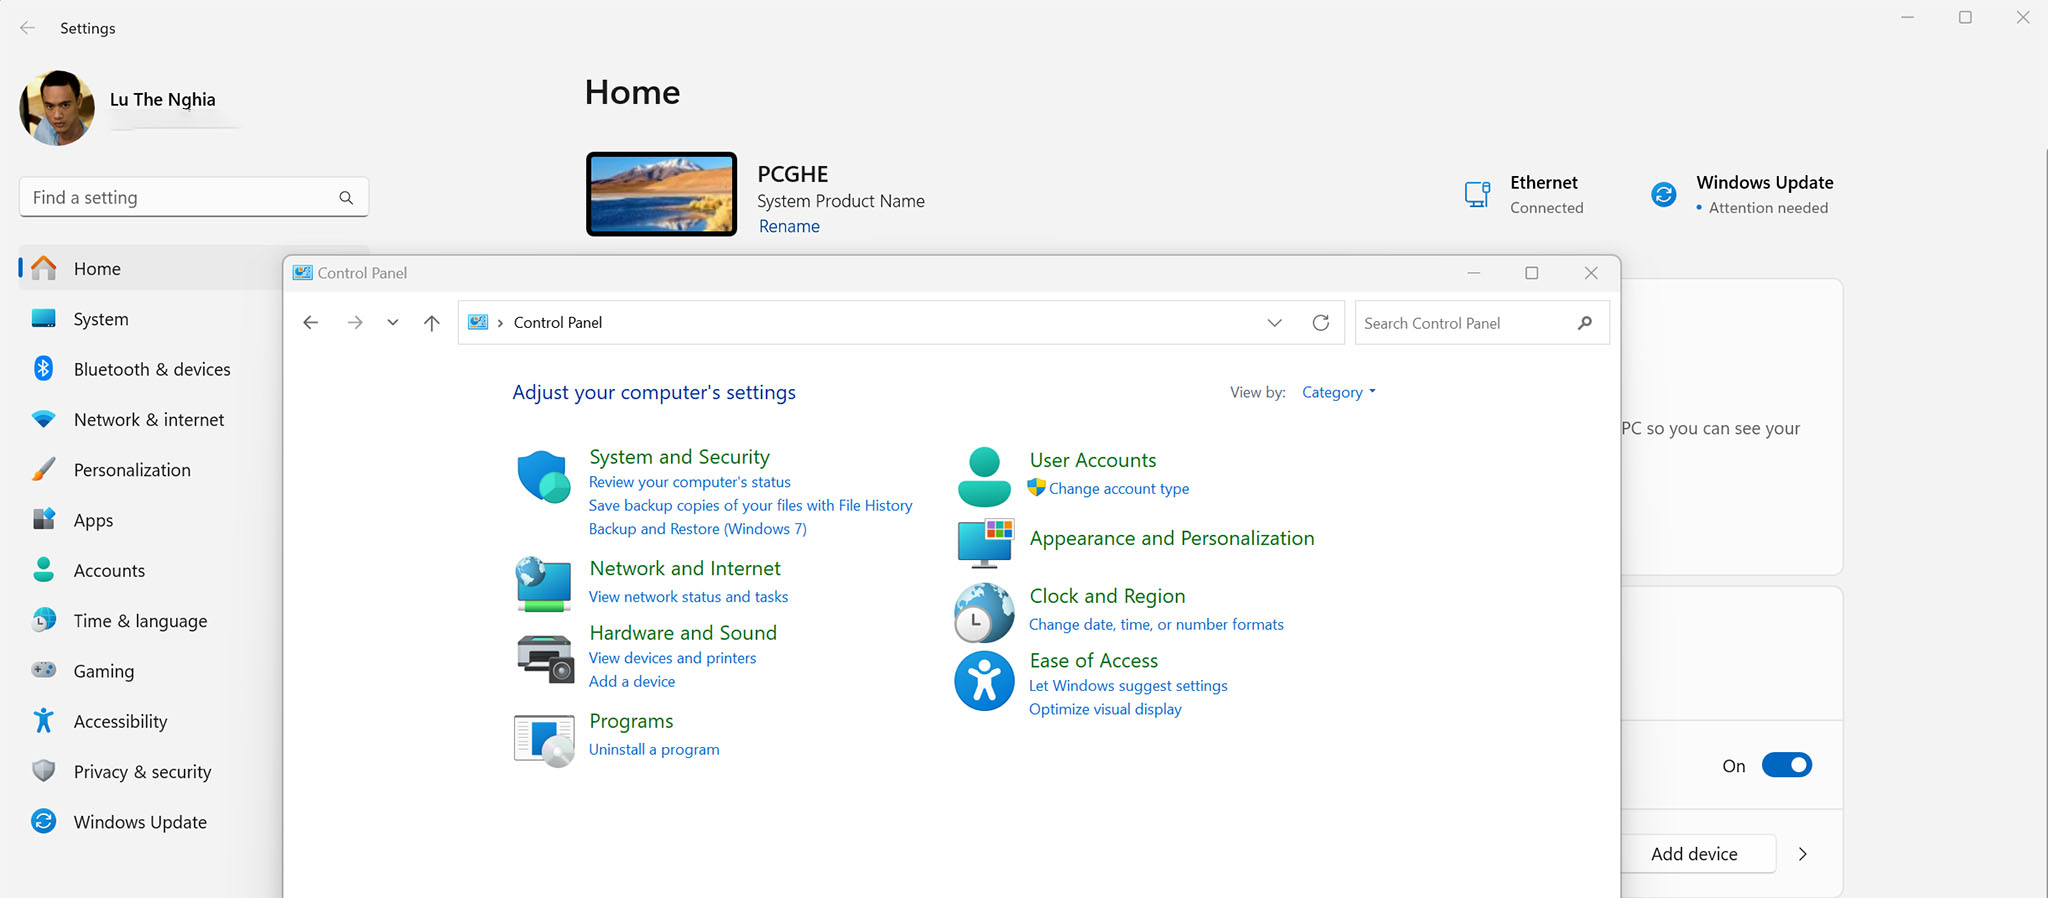Click the Hardware and Sound printer icon
The height and width of the screenshot is (898, 2048).
(x=545, y=659)
